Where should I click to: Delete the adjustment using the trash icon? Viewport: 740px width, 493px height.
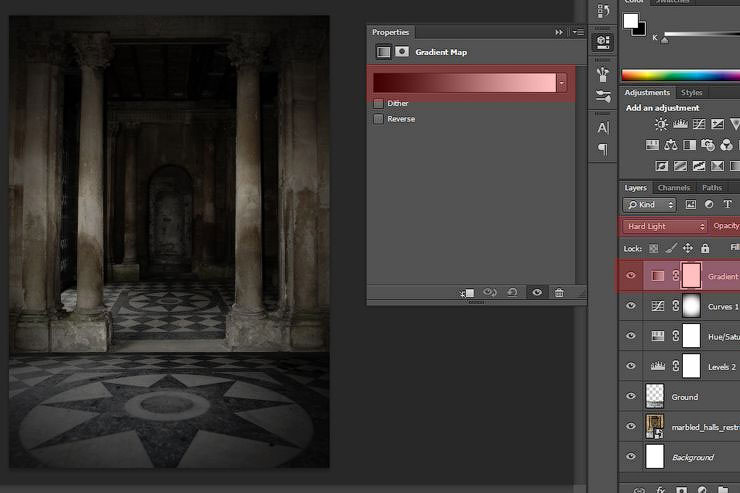(559, 293)
